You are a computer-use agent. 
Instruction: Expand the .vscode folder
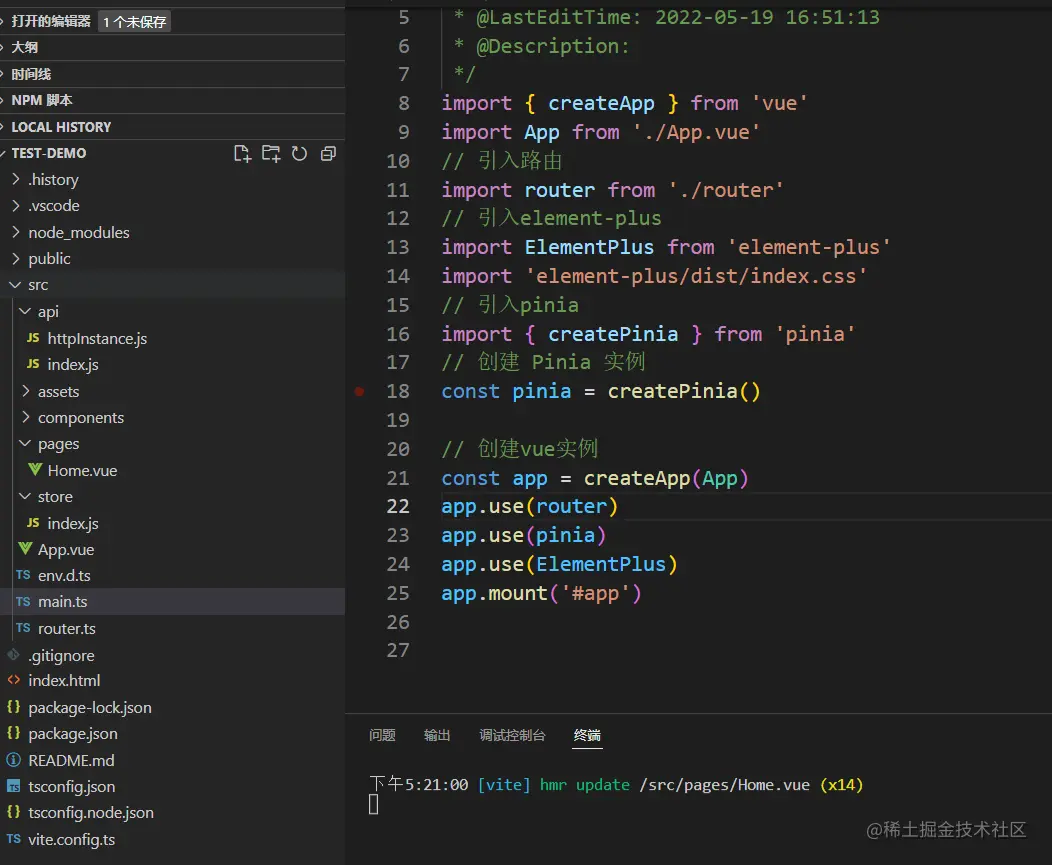[x=172, y=205]
